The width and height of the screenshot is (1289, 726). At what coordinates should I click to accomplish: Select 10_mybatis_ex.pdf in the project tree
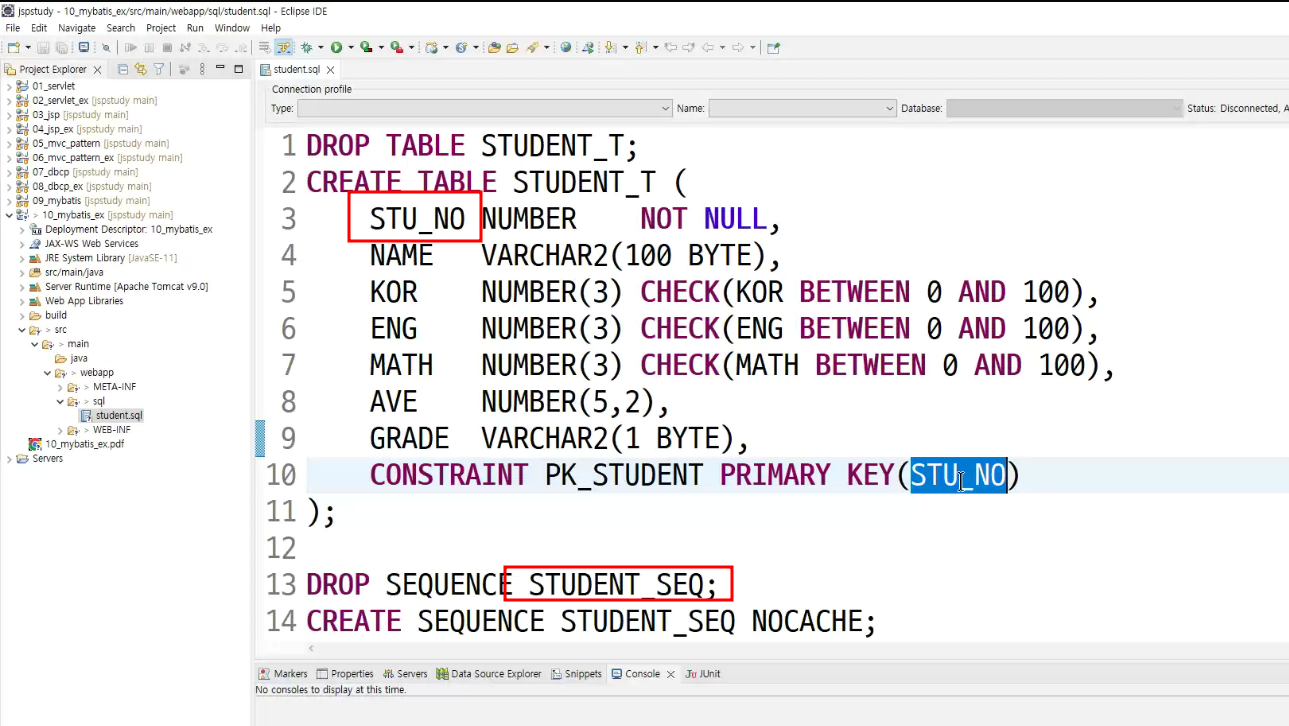click(x=77, y=444)
